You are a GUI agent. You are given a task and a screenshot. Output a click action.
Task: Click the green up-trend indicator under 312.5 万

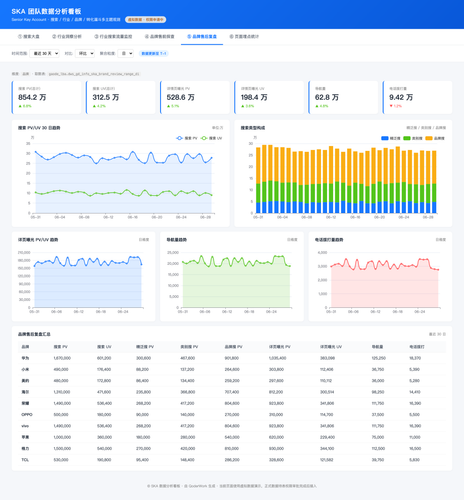(x=99, y=106)
